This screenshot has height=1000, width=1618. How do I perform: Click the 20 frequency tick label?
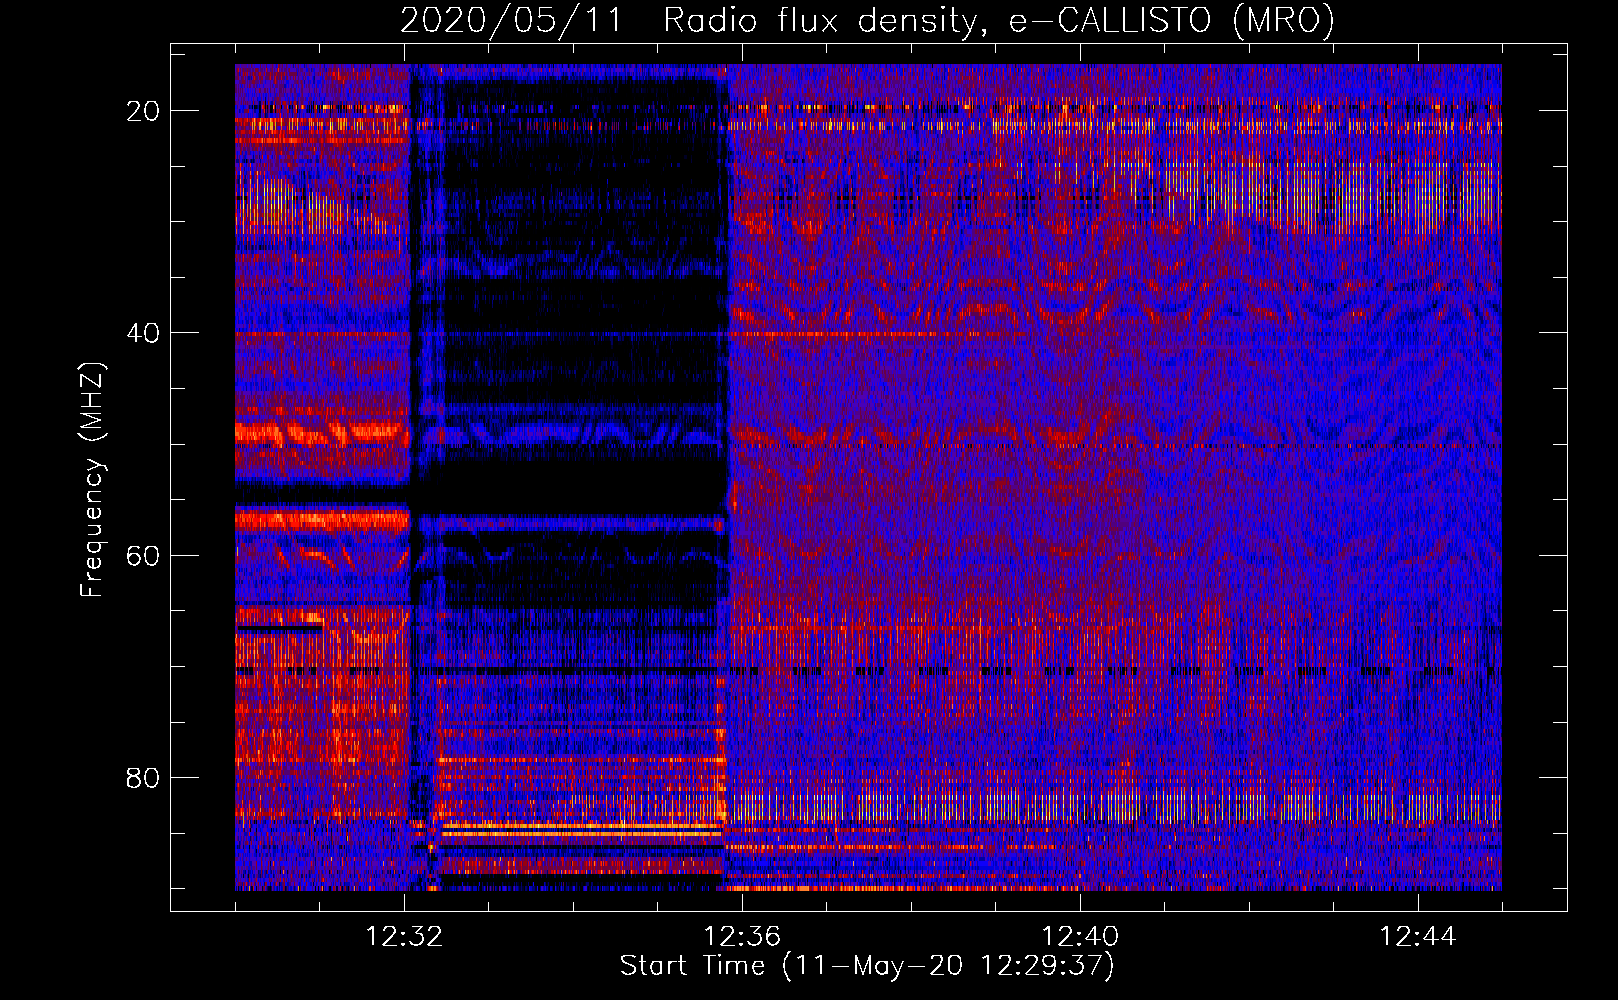pyautogui.click(x=144, y=111)
